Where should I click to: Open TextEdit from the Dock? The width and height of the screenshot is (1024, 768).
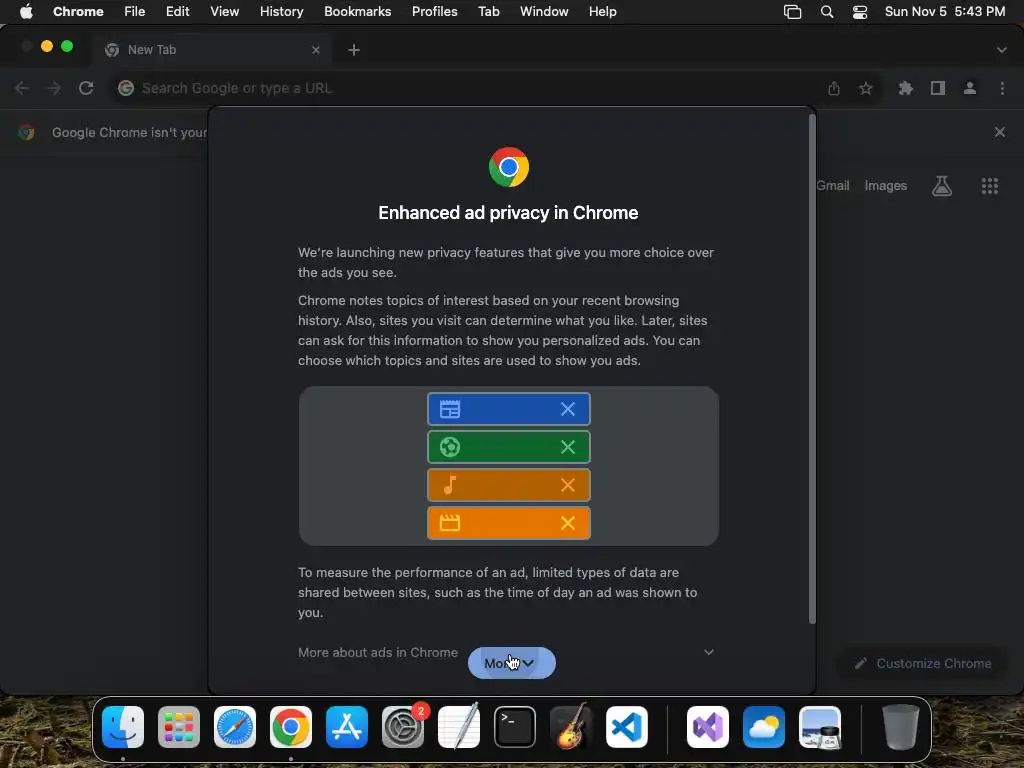[x=458, y=727]
